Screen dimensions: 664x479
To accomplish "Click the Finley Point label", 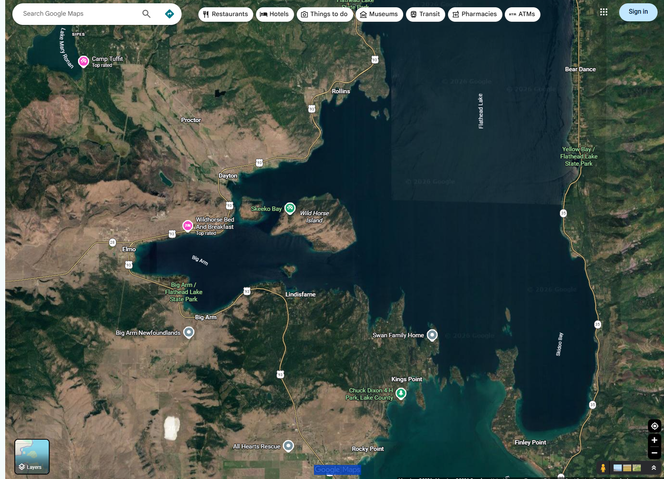I will [530, 443].
